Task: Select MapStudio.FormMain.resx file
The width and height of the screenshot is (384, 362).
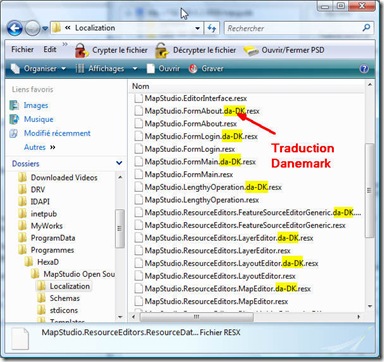Action: [184, 174]
